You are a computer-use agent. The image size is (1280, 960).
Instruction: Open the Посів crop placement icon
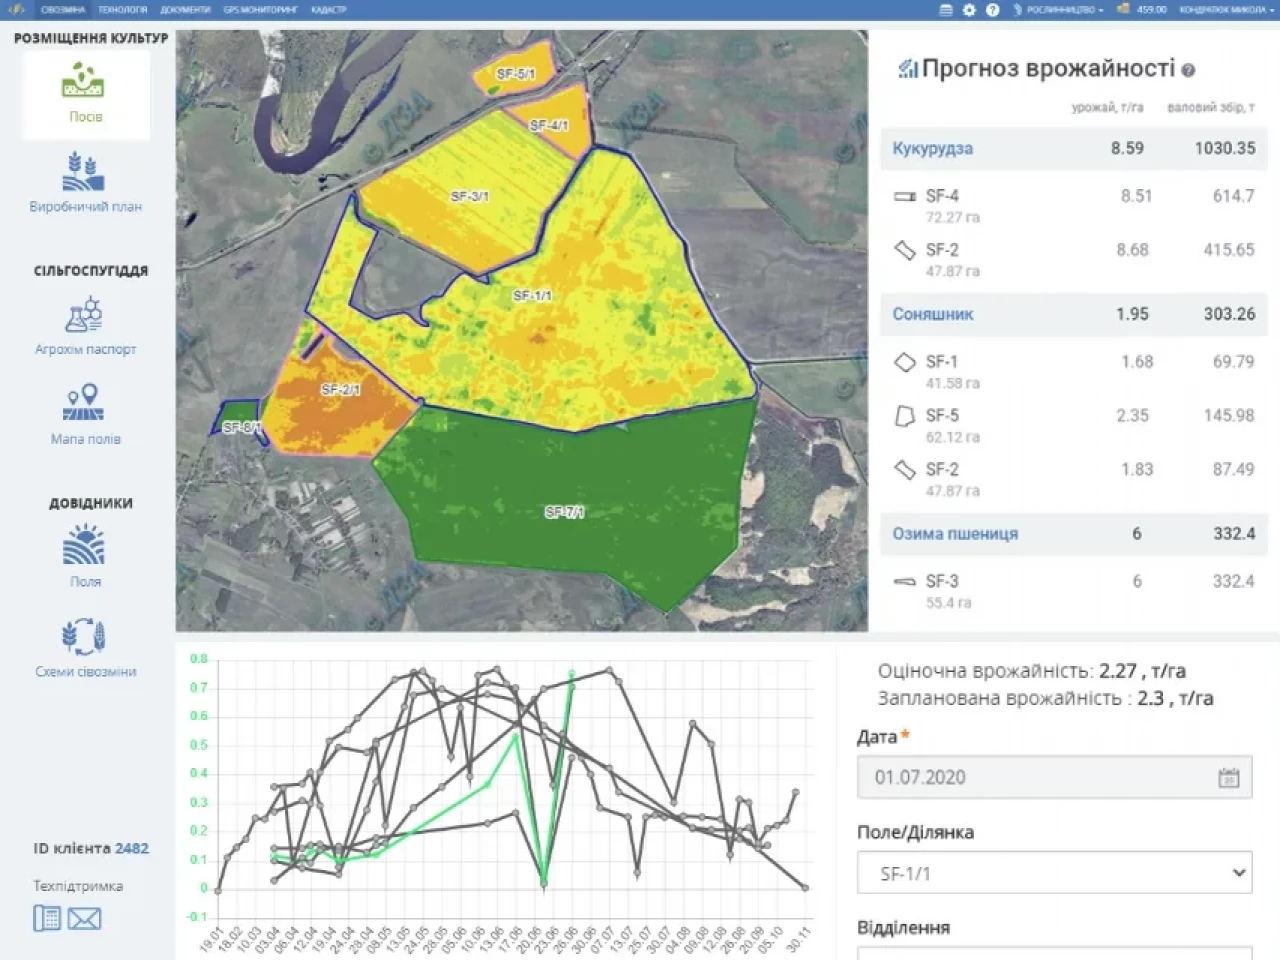point(85,92)
